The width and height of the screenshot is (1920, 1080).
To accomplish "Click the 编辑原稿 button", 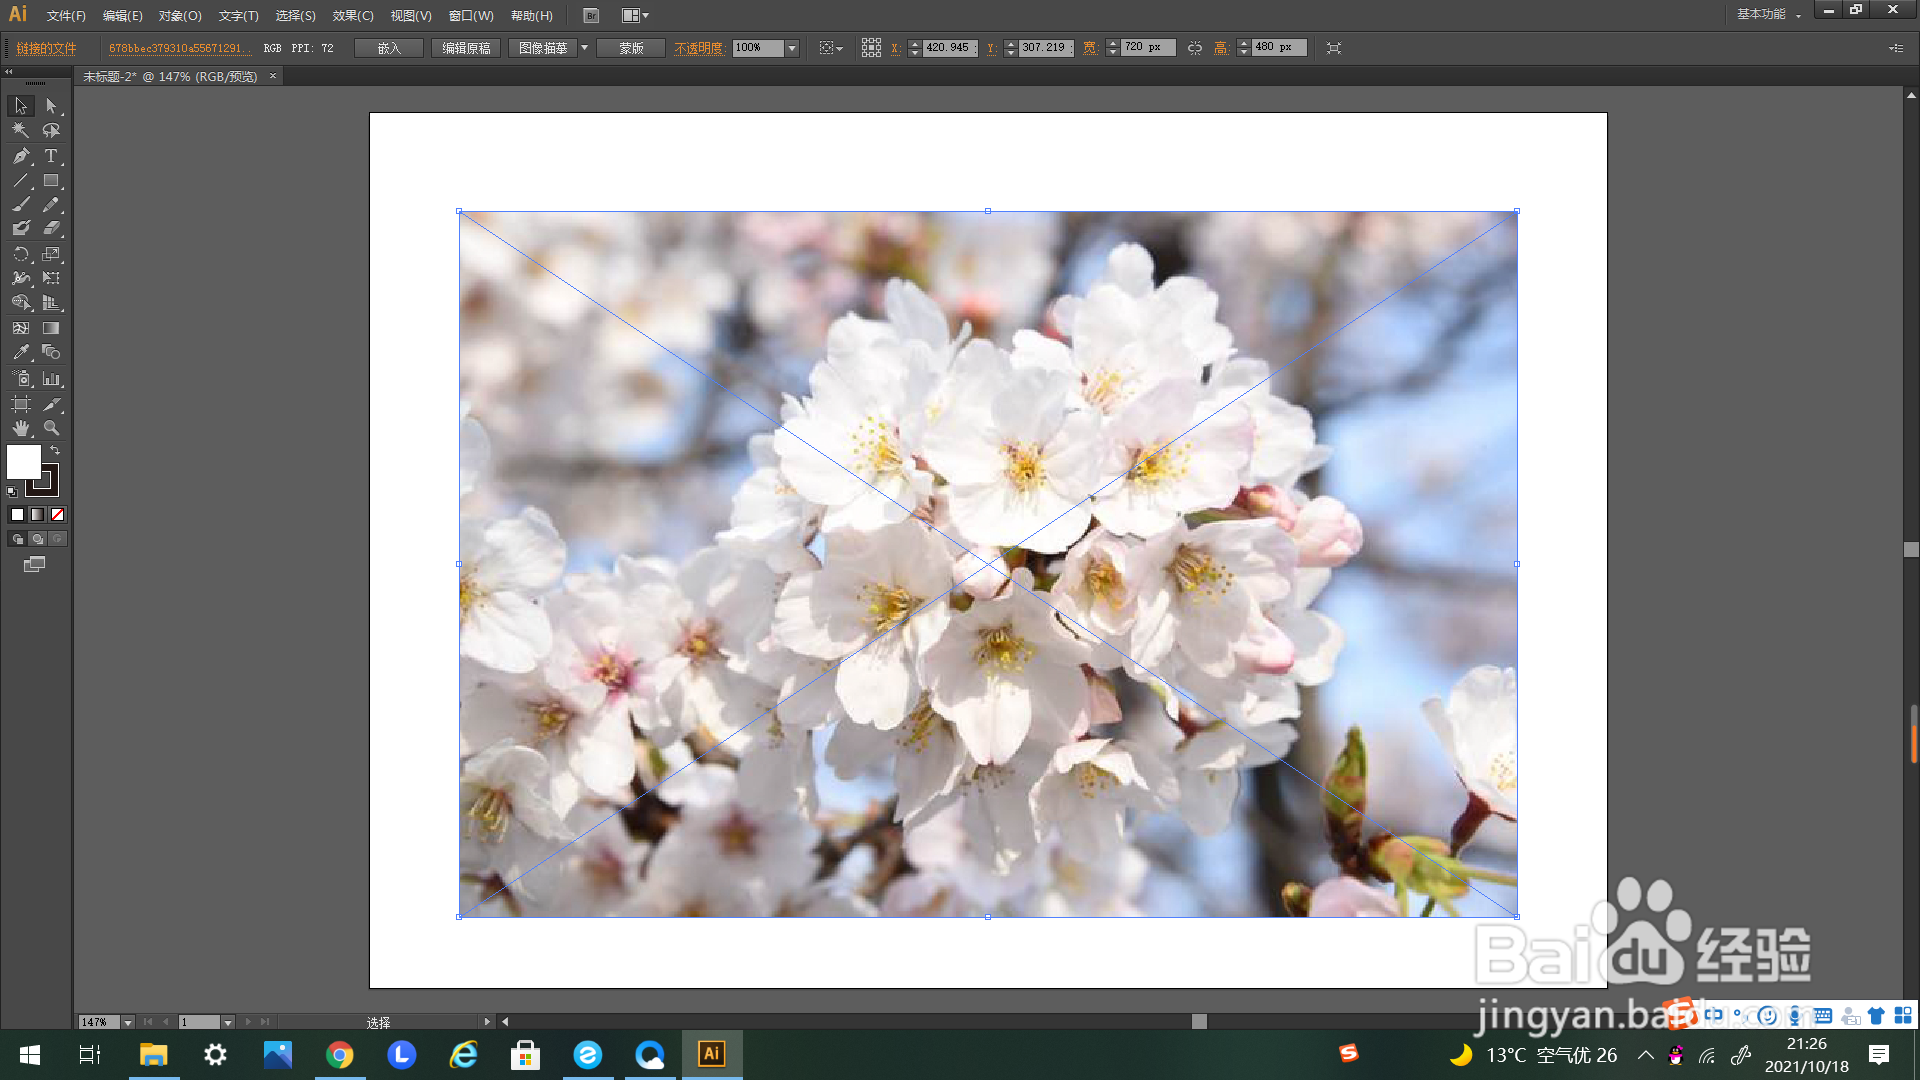I will 466,48.
